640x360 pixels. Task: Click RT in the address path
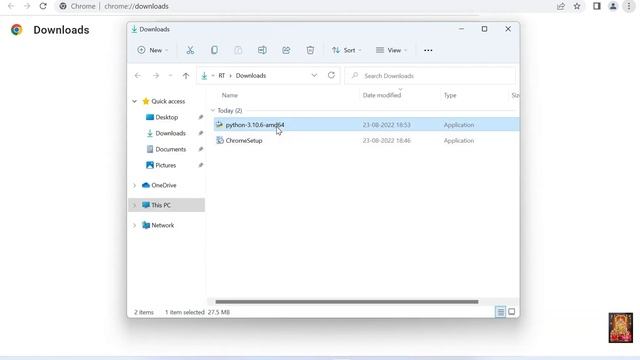[222, 76]
